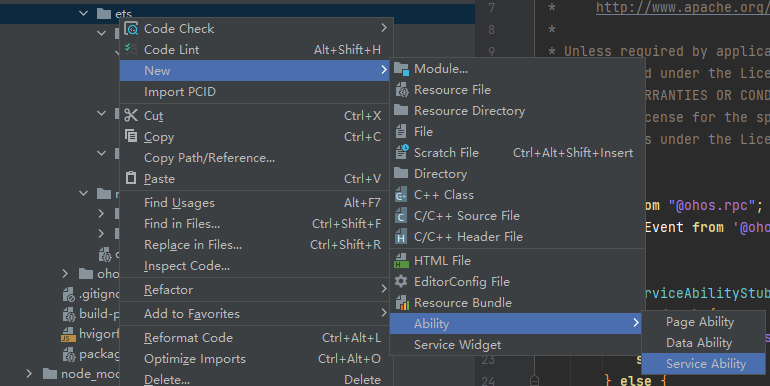Choose Page Ability
This screenshot has width=770, height=386.
pos(703,322)
